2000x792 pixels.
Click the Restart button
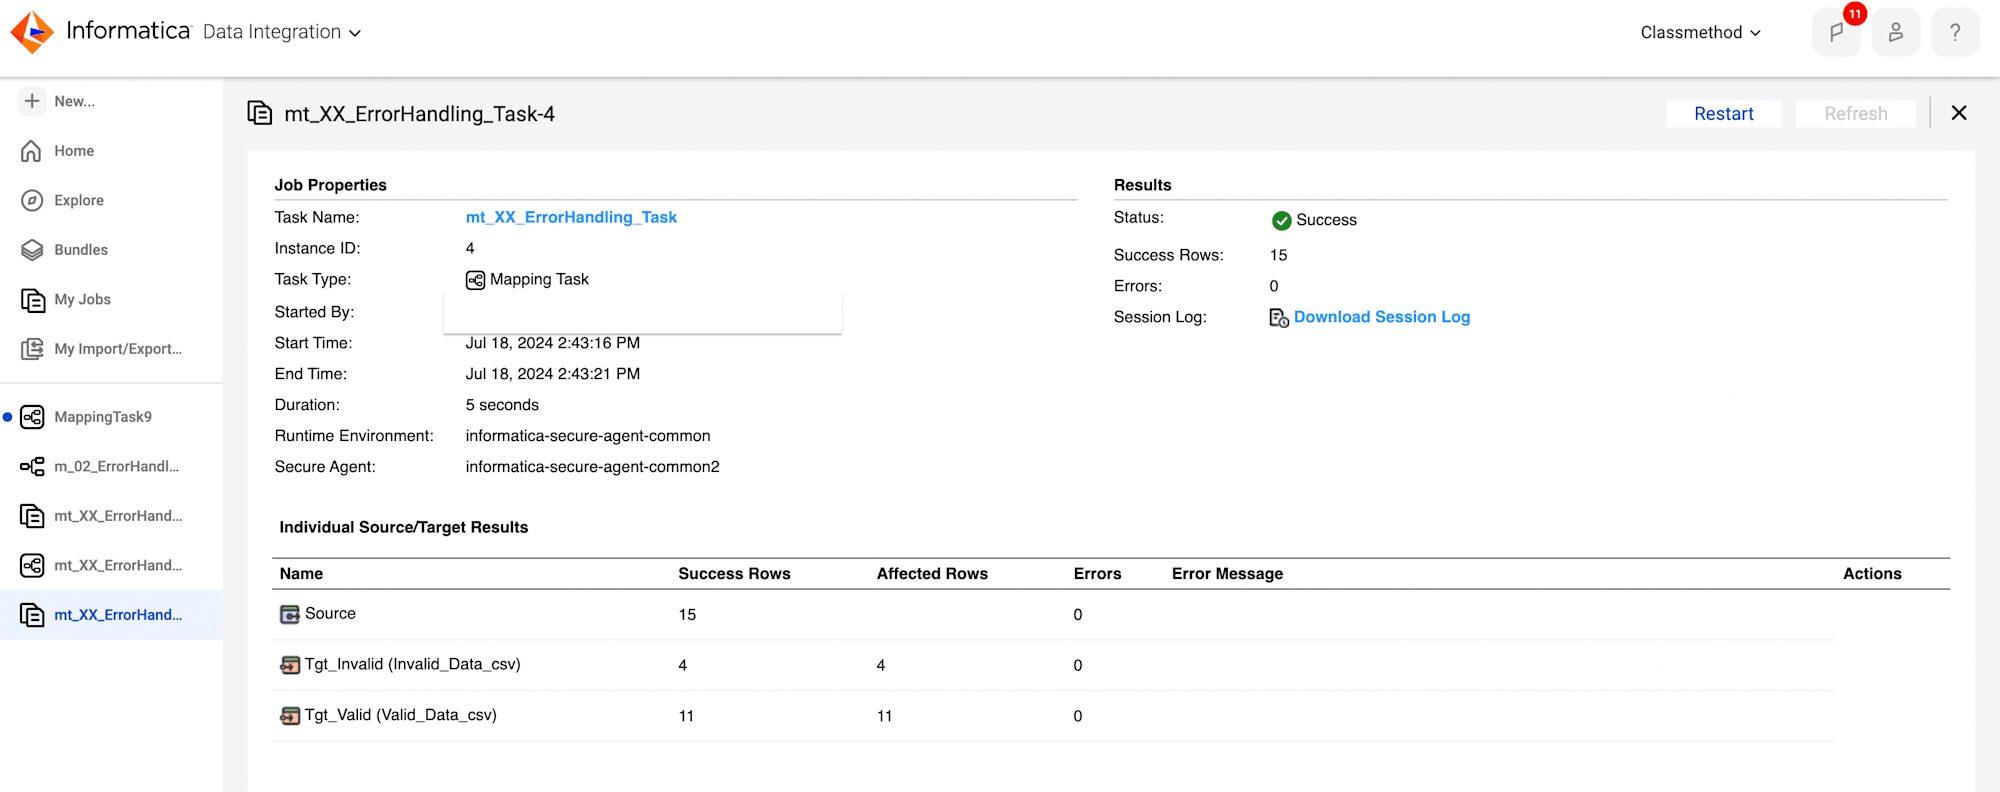pos(1724,114)
